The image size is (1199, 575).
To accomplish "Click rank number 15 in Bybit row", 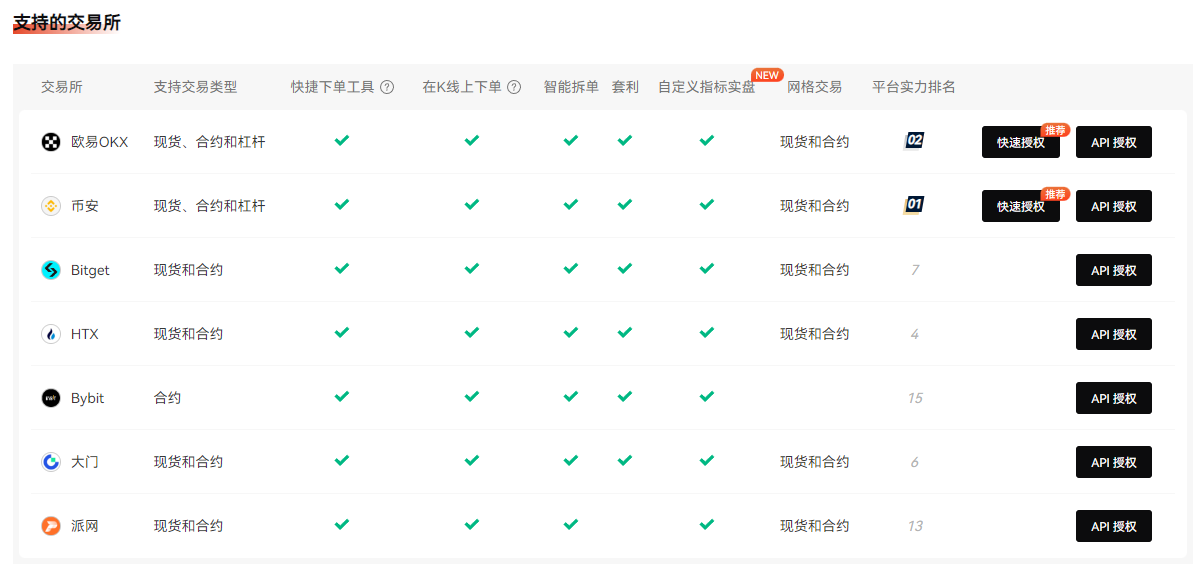I will click(x=915, y=398).
